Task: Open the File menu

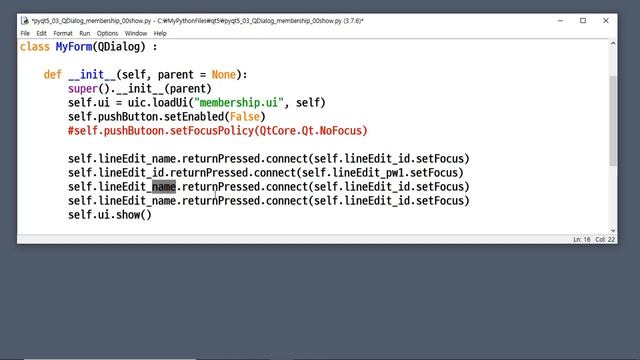Action: 25,33
